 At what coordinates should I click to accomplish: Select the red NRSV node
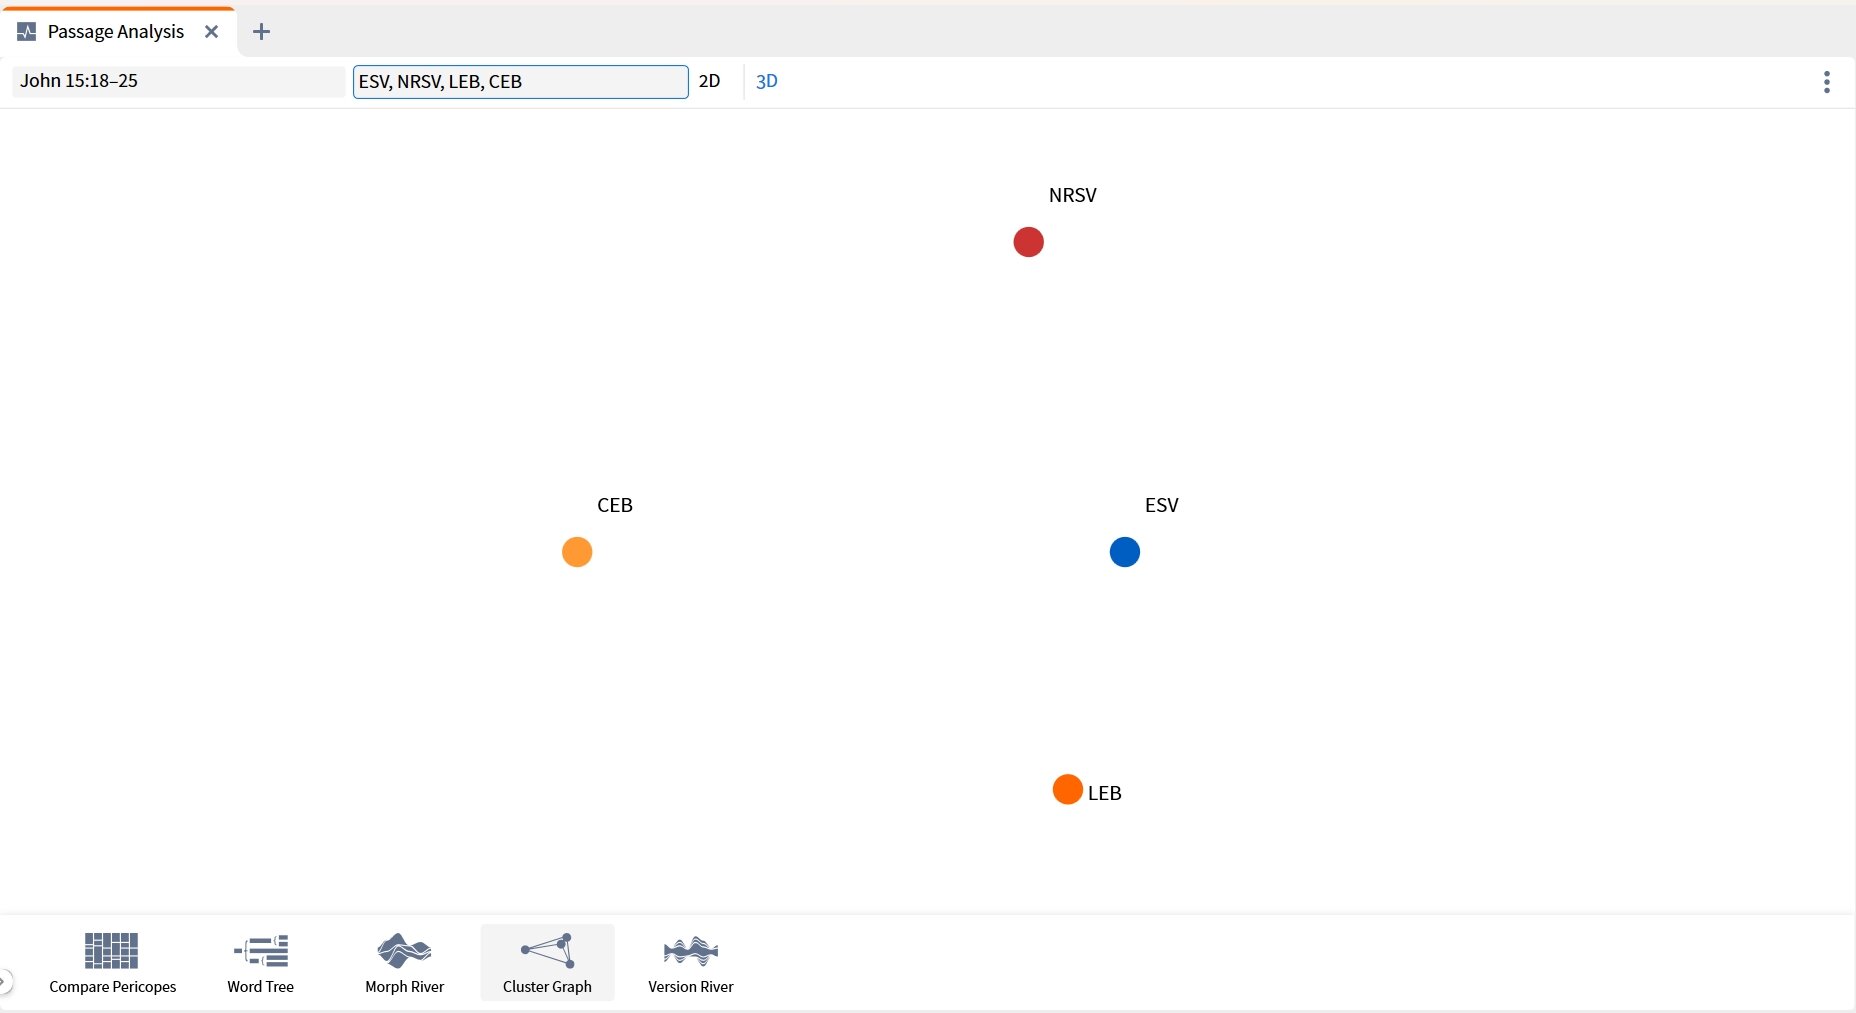coord(1028,242)
